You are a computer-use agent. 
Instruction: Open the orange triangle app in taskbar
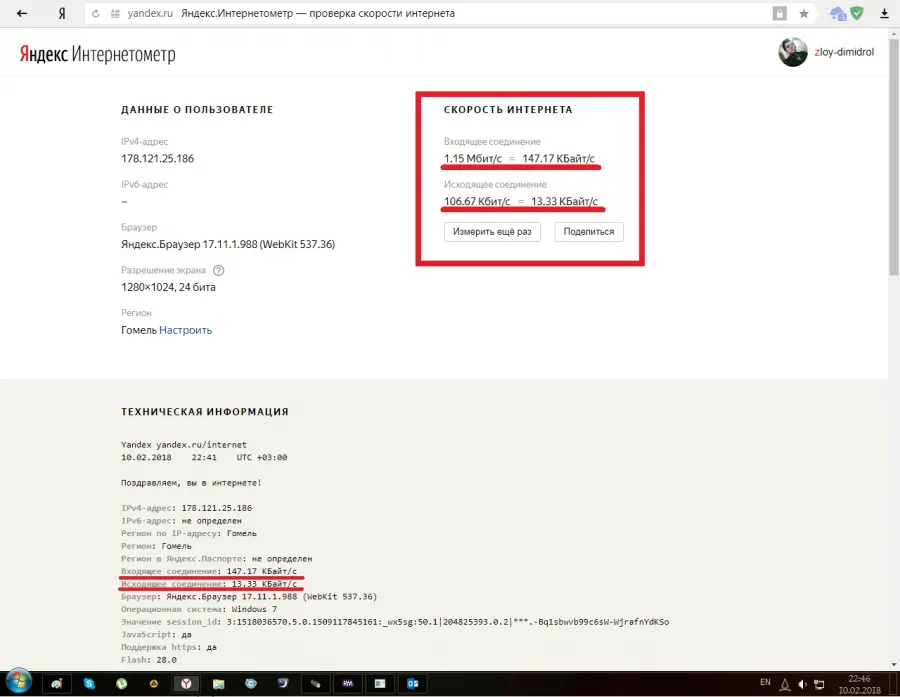coord(154,684)
